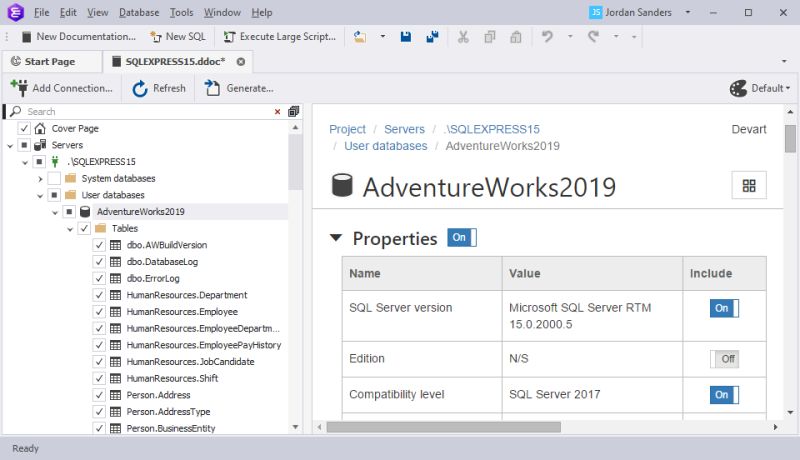Open the Edit menu
The height and width of the screenshot is (460, 800).
[68, 12]
